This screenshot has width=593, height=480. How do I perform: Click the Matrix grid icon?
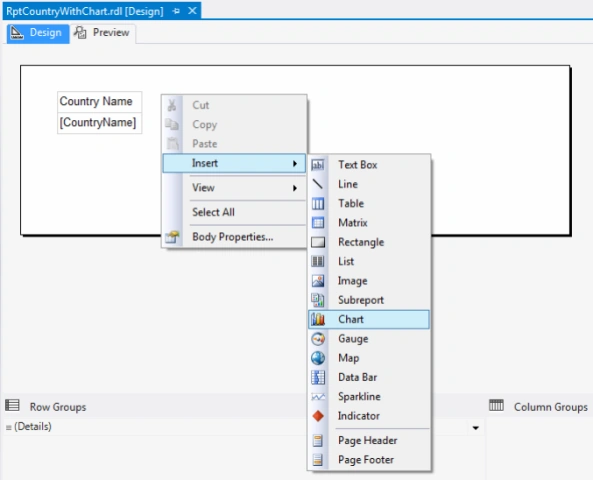tap(318, 222)
